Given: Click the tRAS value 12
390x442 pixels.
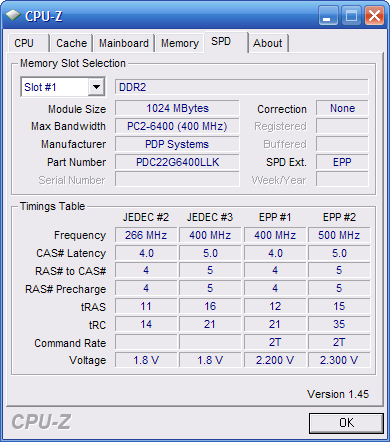Looking at the screenshot, I should [x=275, y=306].
